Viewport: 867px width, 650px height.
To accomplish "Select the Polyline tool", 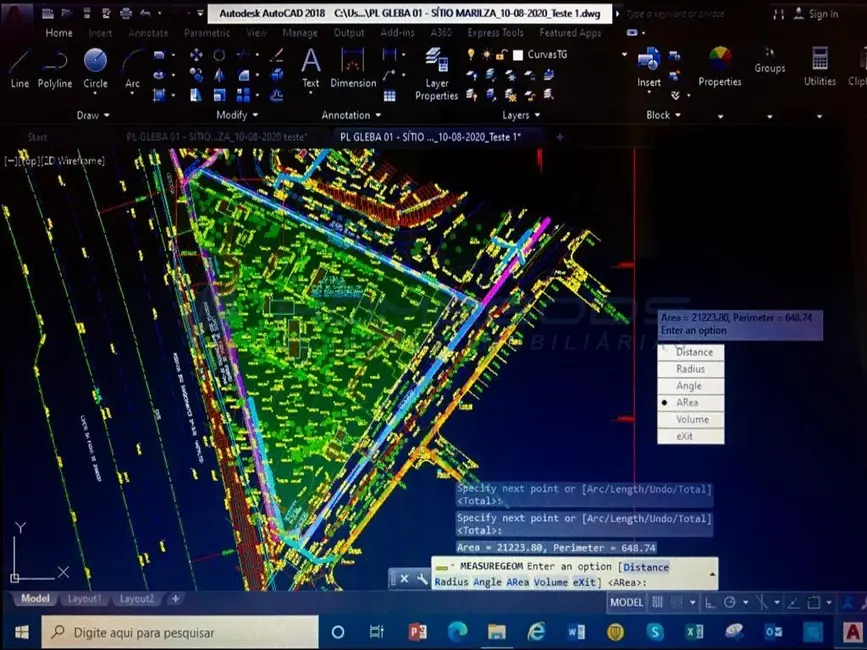I will 55,66.
